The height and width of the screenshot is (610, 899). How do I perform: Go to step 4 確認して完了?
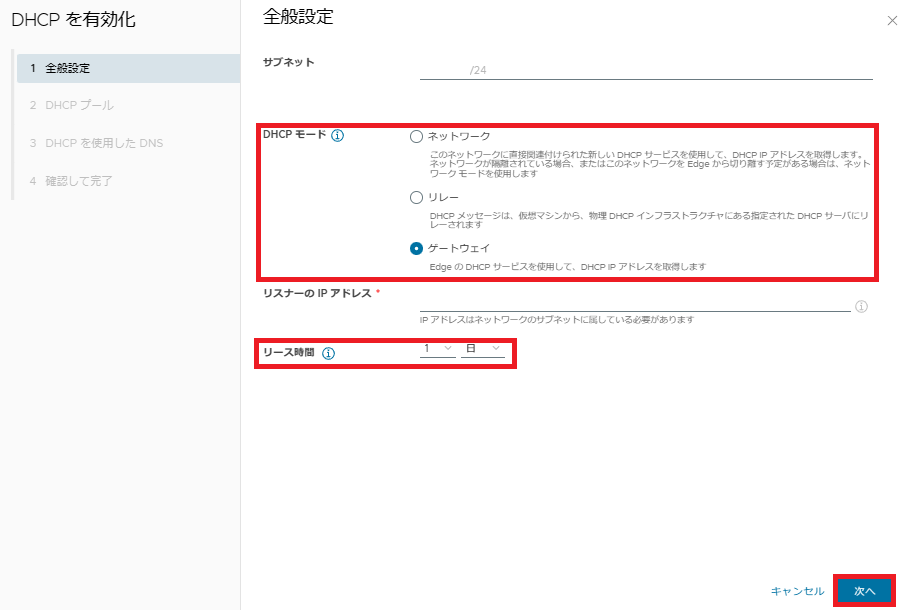71,181
